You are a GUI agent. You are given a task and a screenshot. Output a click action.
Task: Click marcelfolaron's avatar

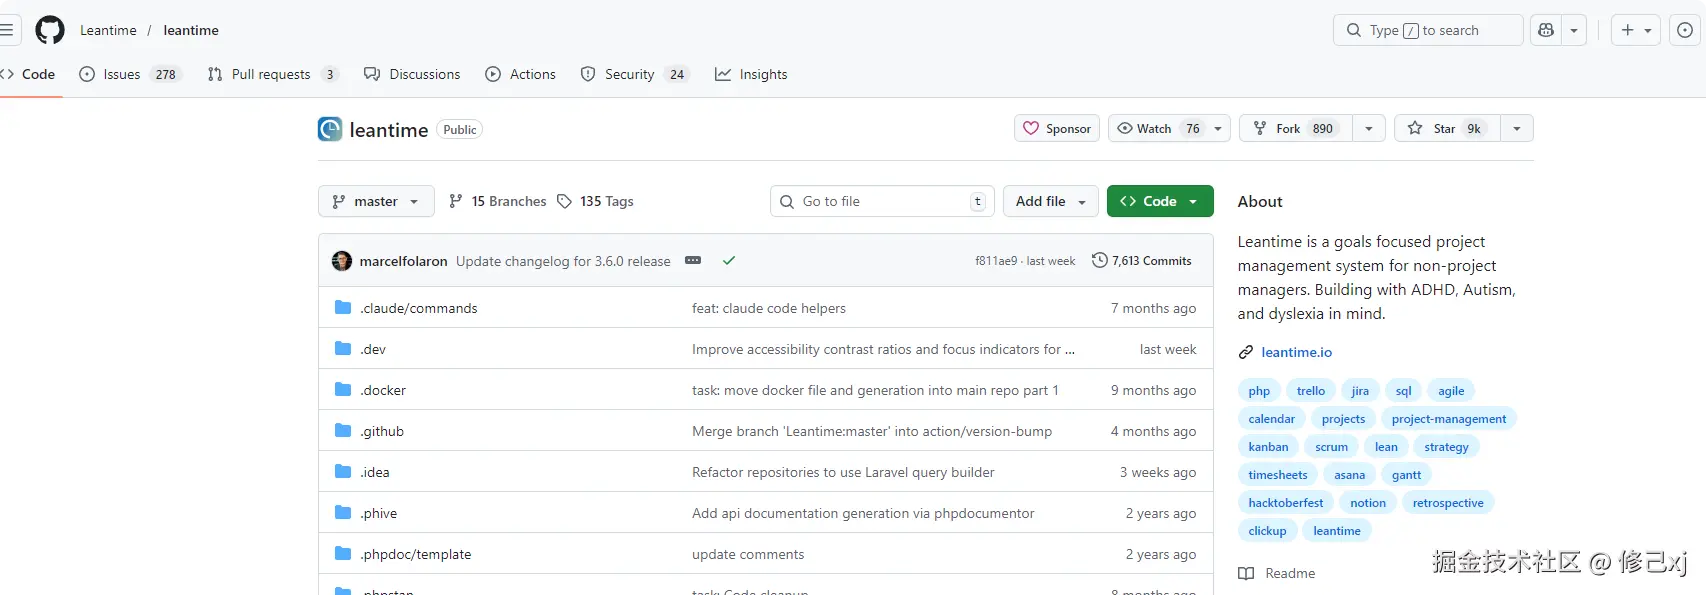(342, 261)
